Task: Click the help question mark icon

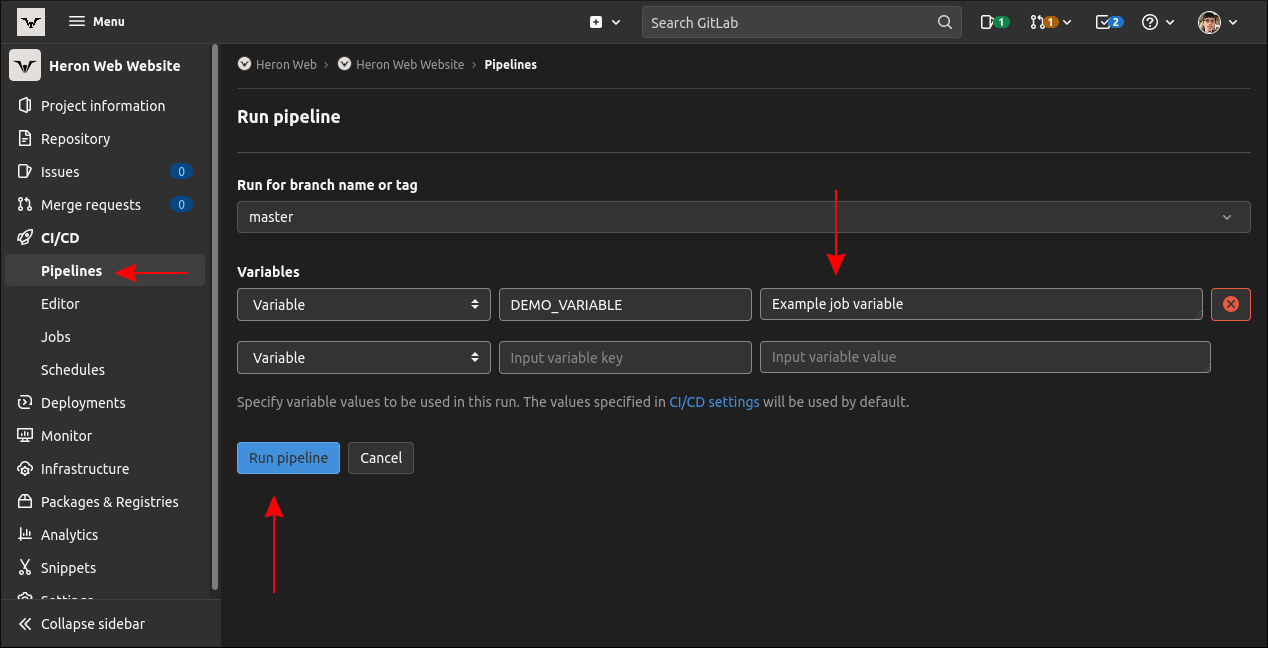Action: coord(1156,22)
